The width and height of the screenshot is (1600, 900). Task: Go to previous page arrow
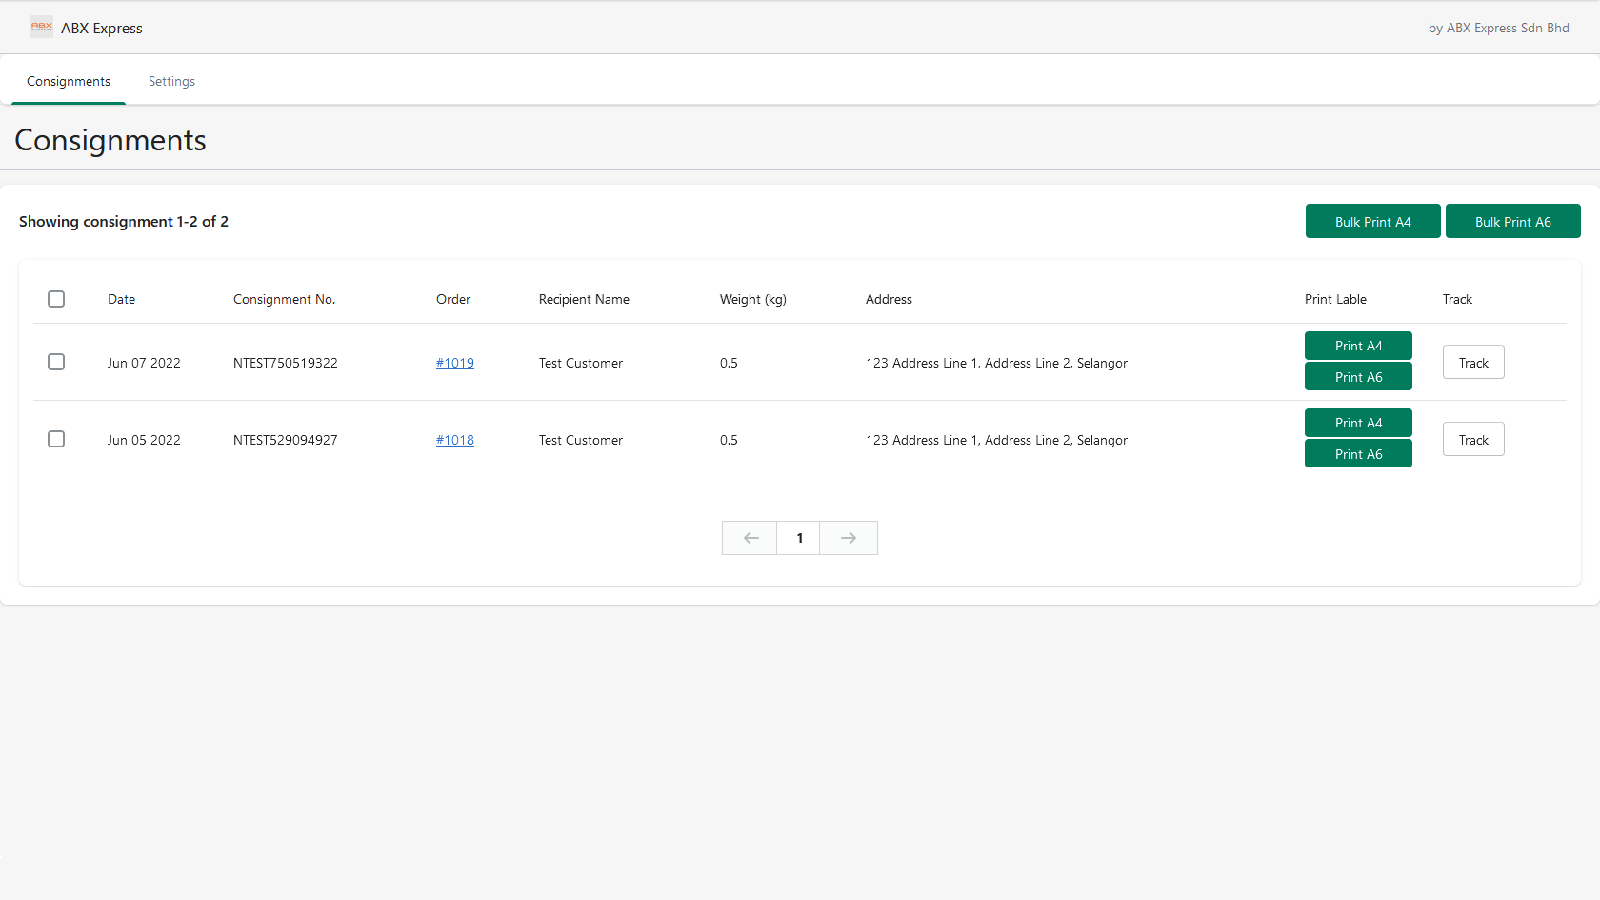pos(750,538)
